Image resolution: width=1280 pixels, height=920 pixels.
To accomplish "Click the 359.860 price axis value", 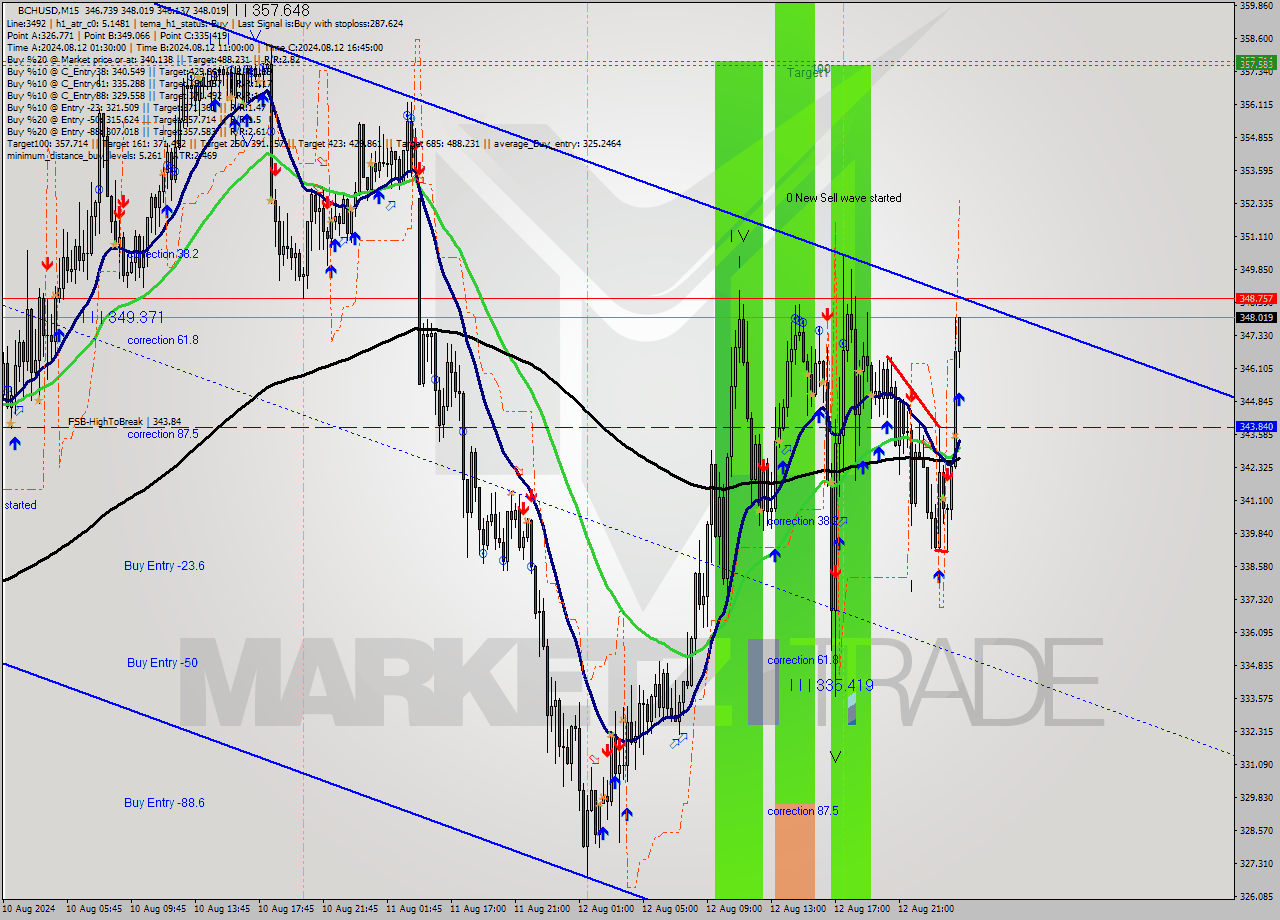I will 1256,6.
